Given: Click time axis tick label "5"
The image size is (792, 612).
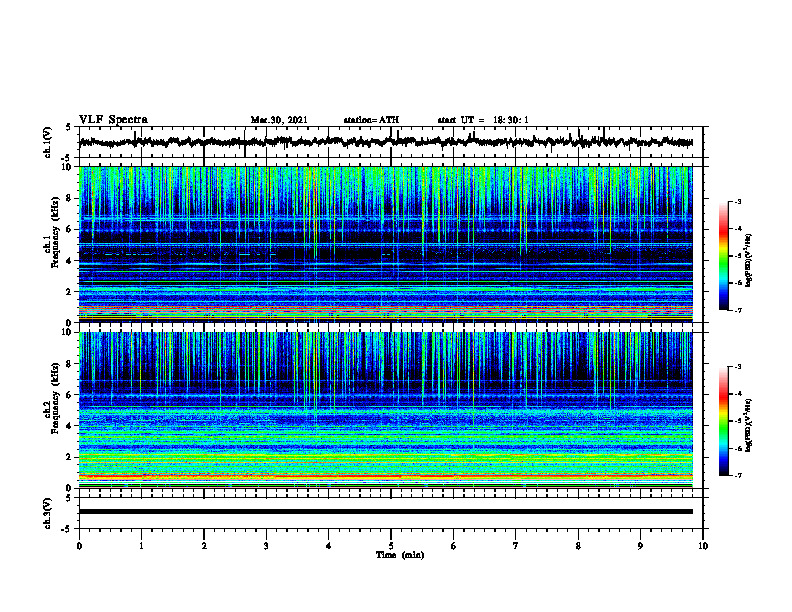Looking at the screenshot, I should (391, 546).
